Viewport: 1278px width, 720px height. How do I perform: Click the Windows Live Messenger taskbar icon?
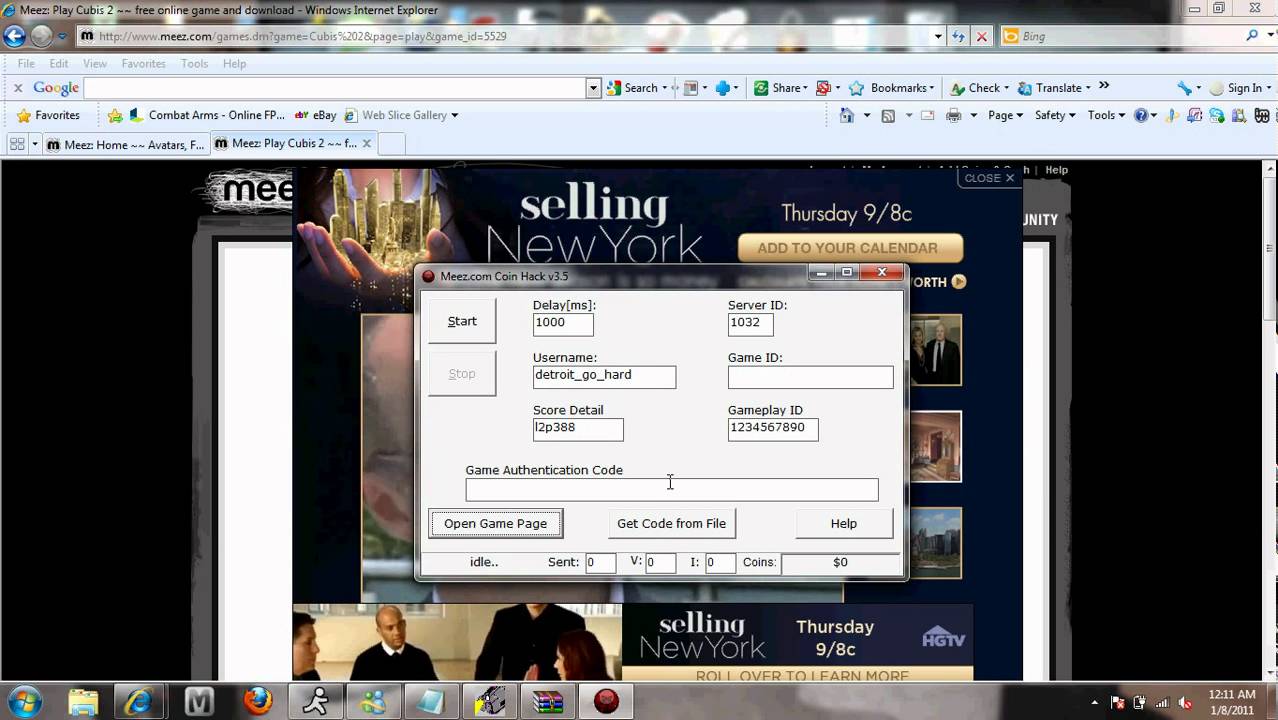coord(373,701)
